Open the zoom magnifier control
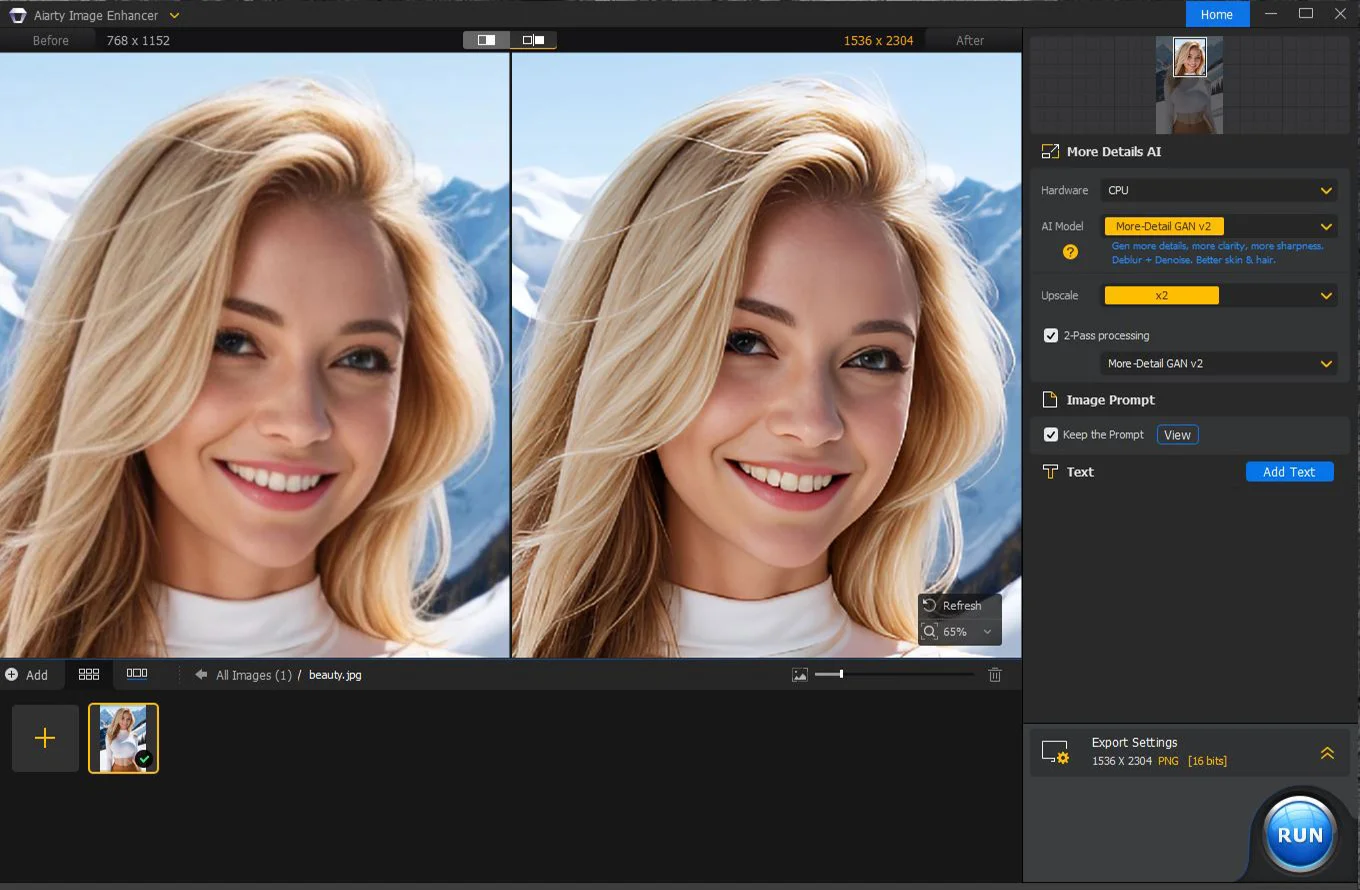This screenshot has height=890, width=1360. point(928,631)
